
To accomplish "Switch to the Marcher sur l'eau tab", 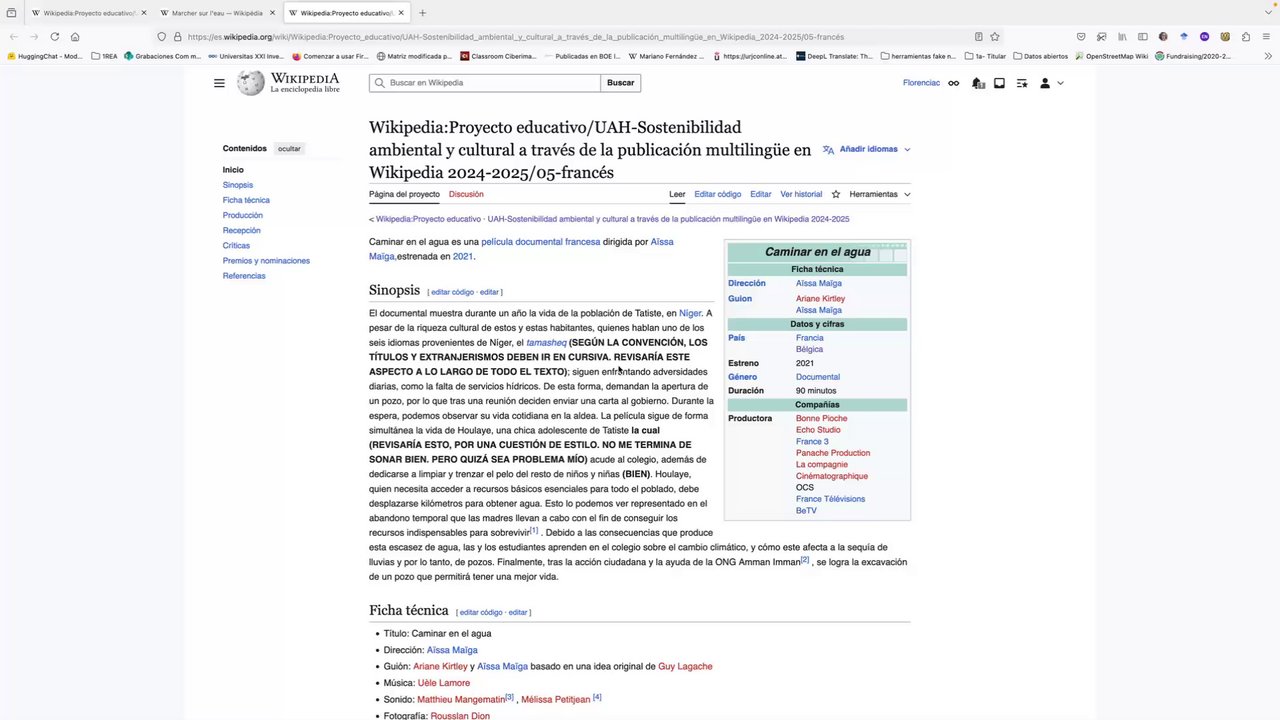I will pos(217,13).
